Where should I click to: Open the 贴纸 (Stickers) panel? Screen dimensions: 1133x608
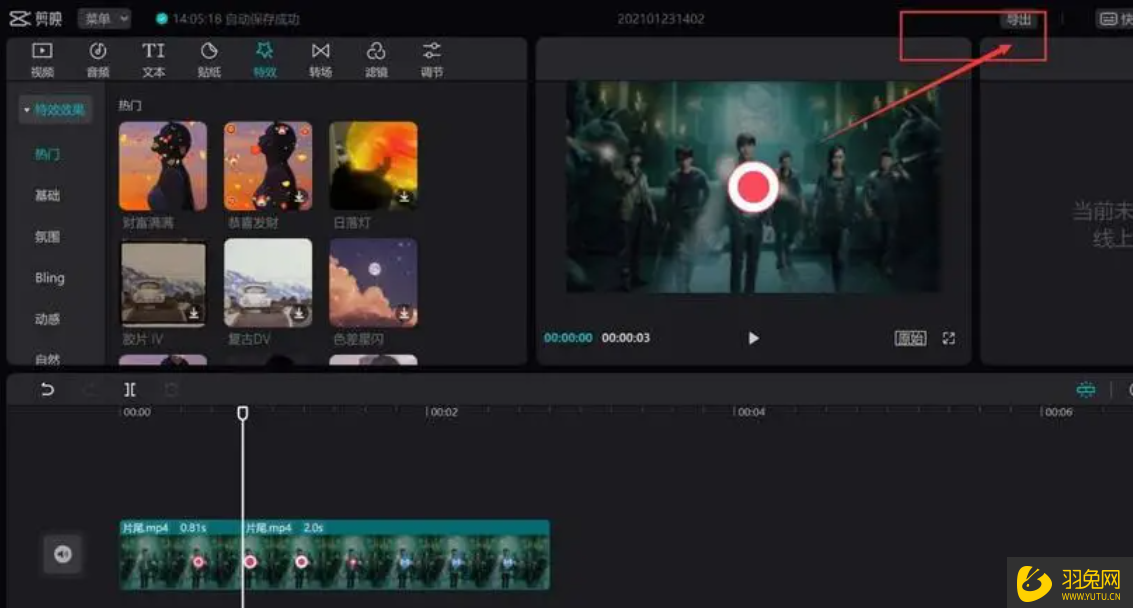(x=209, y=59)
